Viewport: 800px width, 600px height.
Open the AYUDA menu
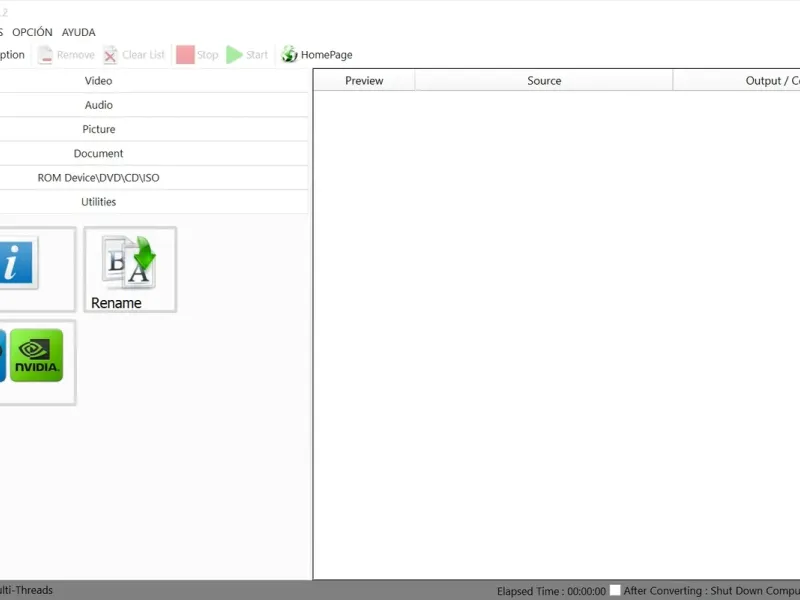(79, 32)
